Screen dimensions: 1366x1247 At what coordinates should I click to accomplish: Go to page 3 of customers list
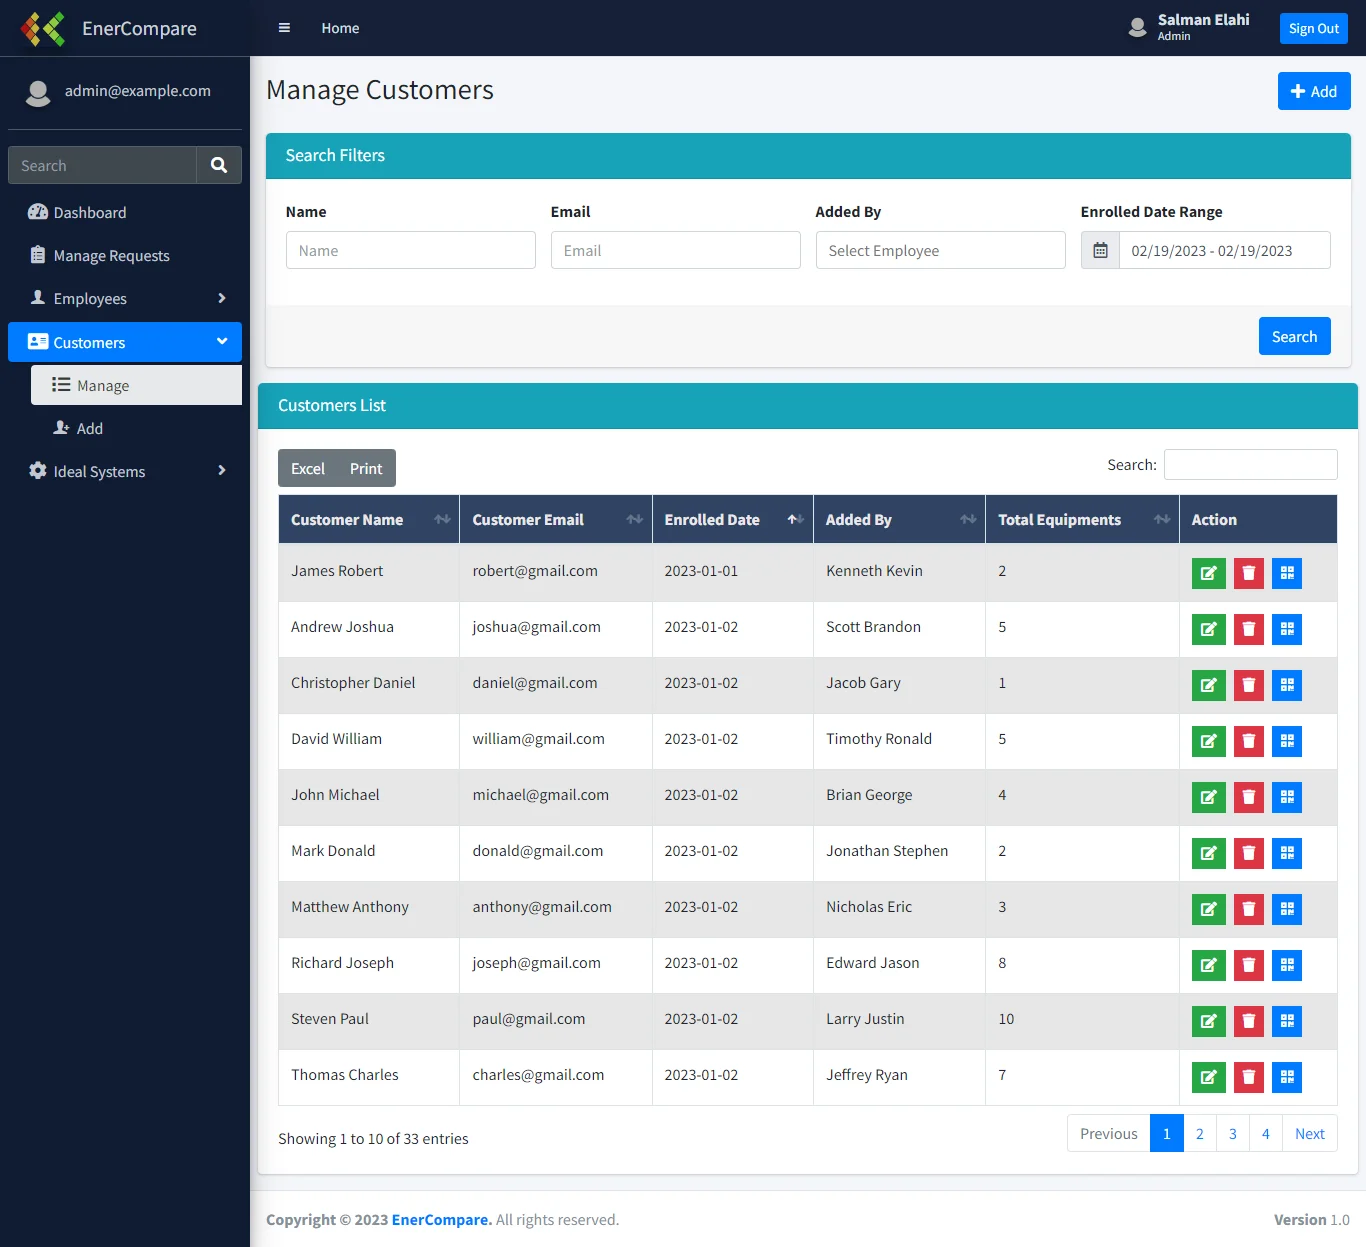[1232, 1134]
